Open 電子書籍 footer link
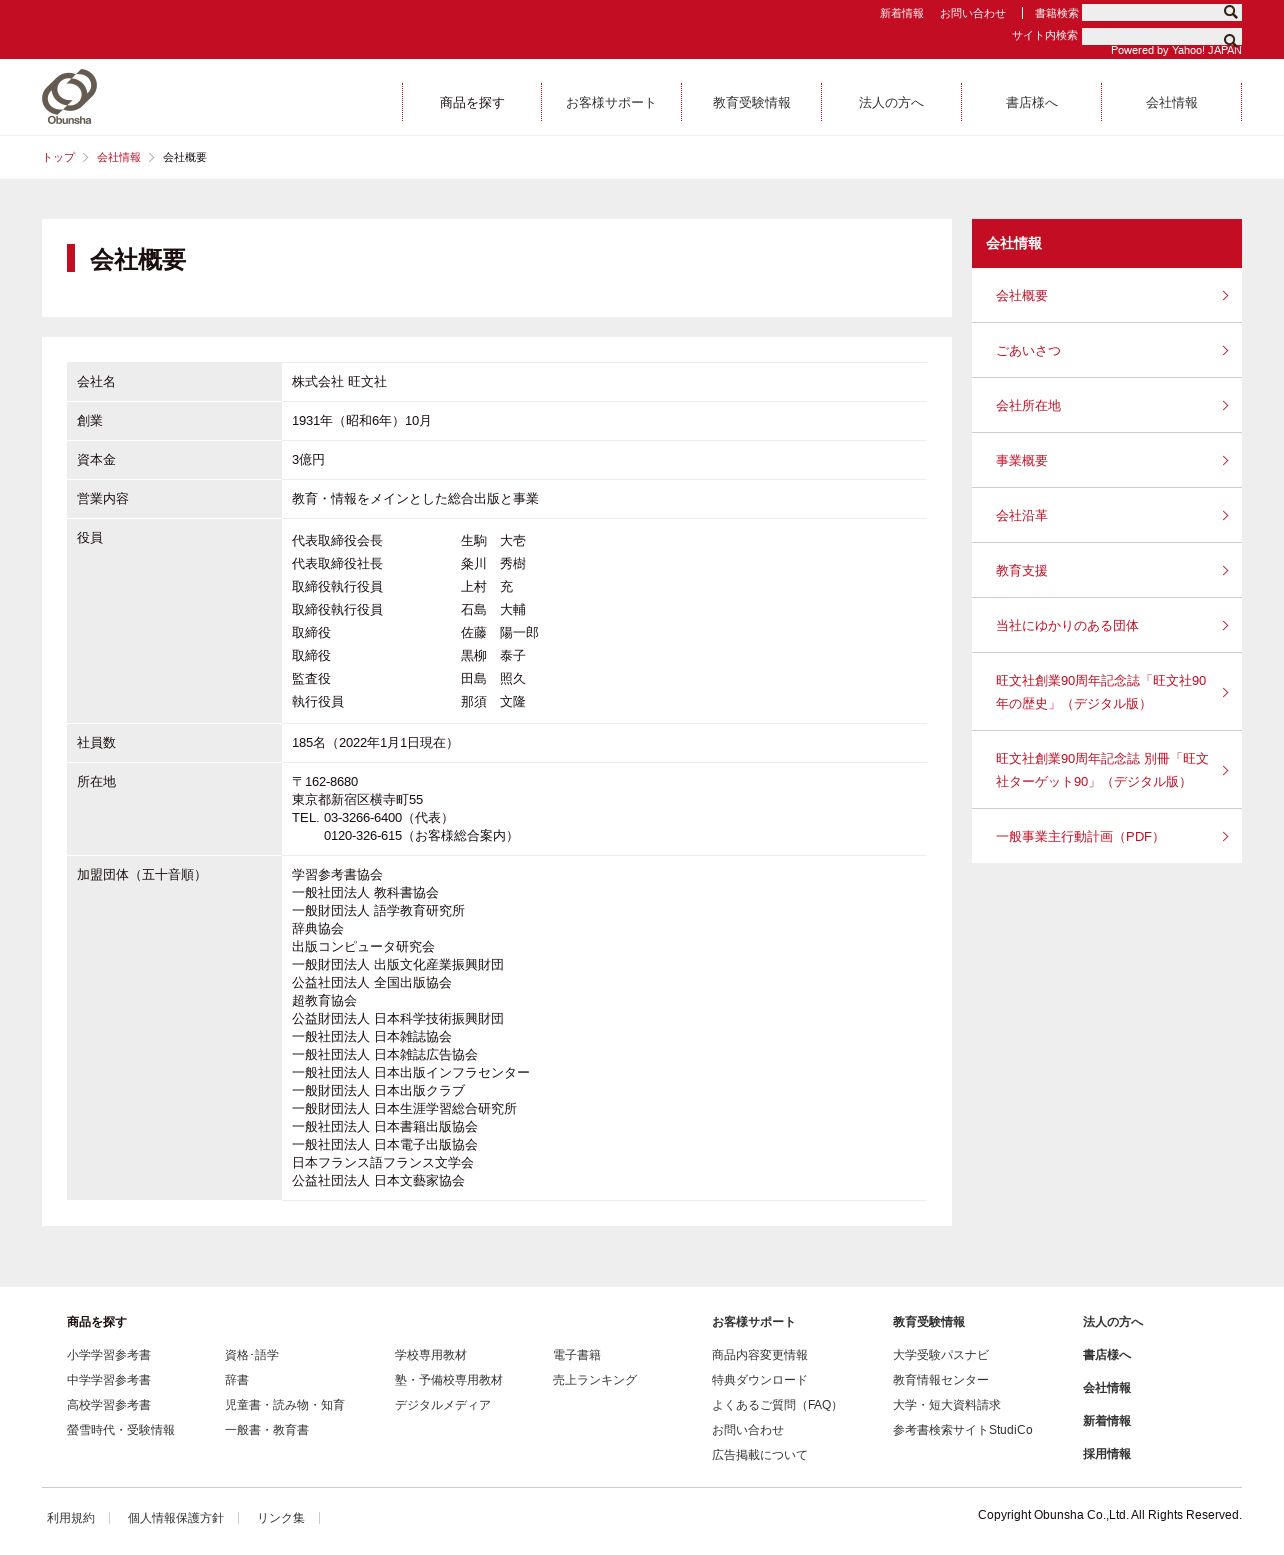Screen dimensions: 1284x1555 pyautogui.click(x=577, y=1355)
